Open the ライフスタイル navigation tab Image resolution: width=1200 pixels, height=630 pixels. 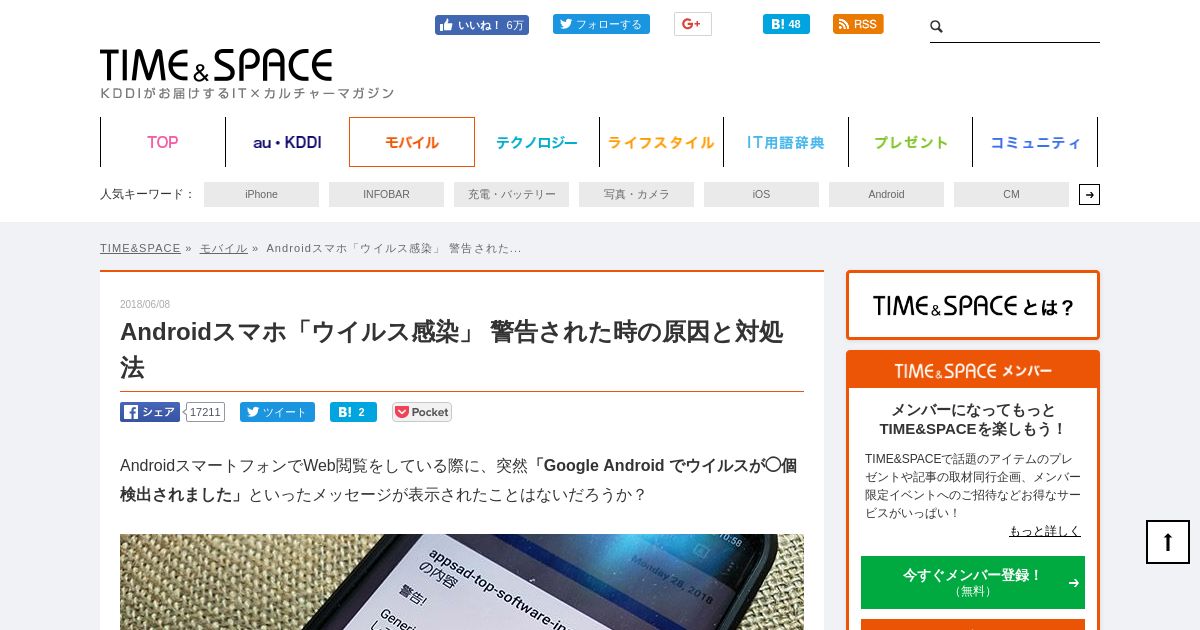point(661,142)
